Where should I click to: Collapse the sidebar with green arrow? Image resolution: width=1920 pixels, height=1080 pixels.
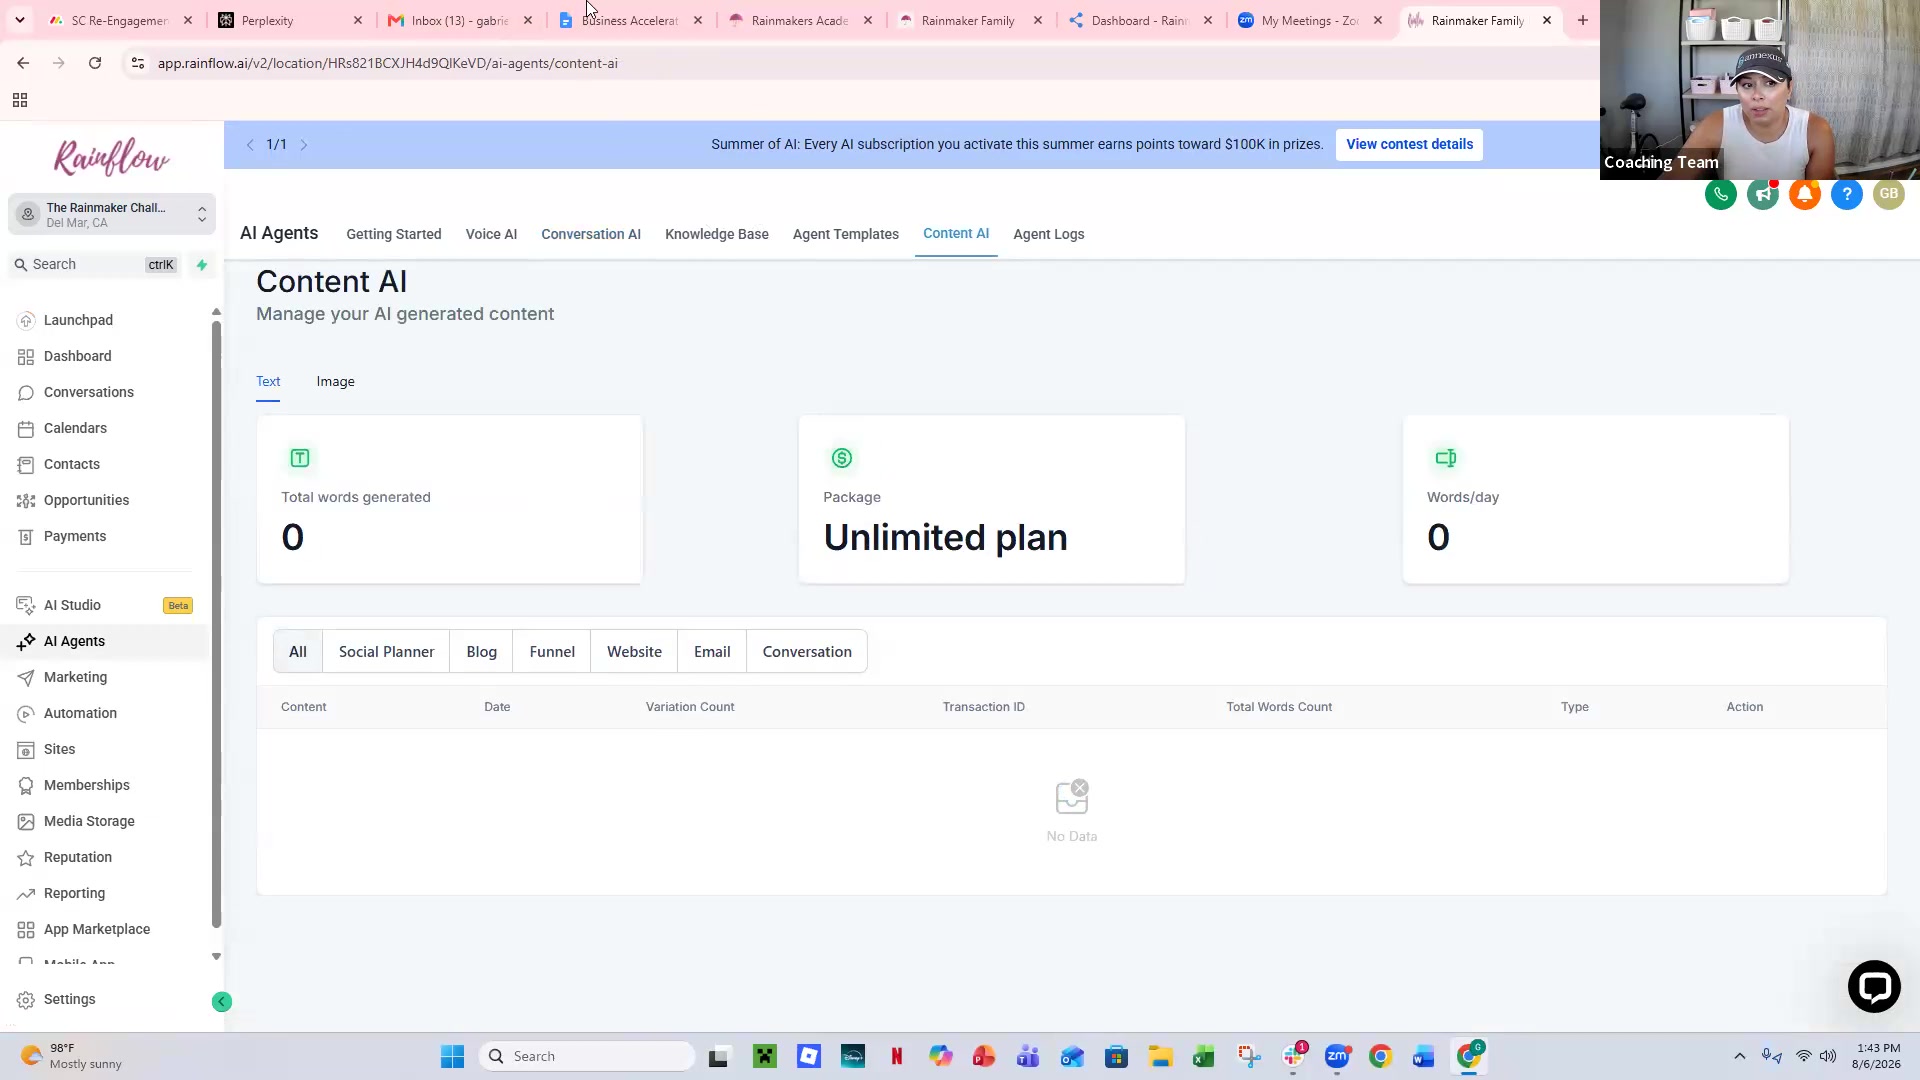pyautogui.click(x=222, y=1002)
